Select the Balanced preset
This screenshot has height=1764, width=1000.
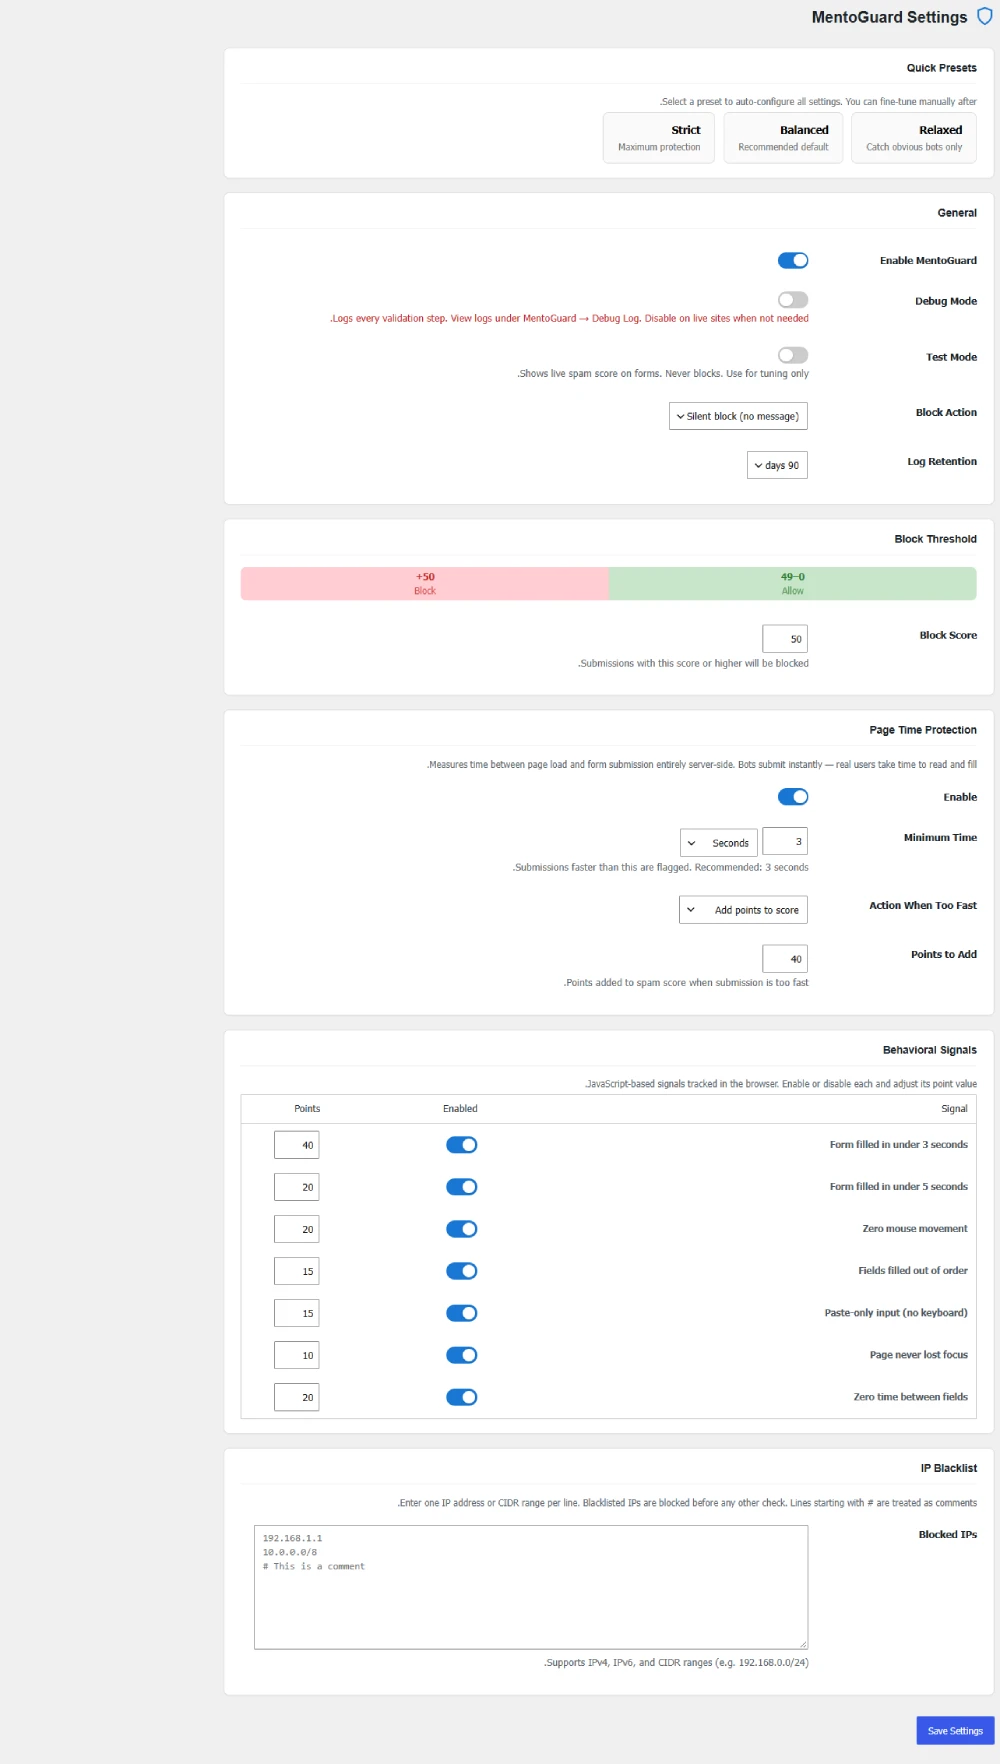click(783, 138)
